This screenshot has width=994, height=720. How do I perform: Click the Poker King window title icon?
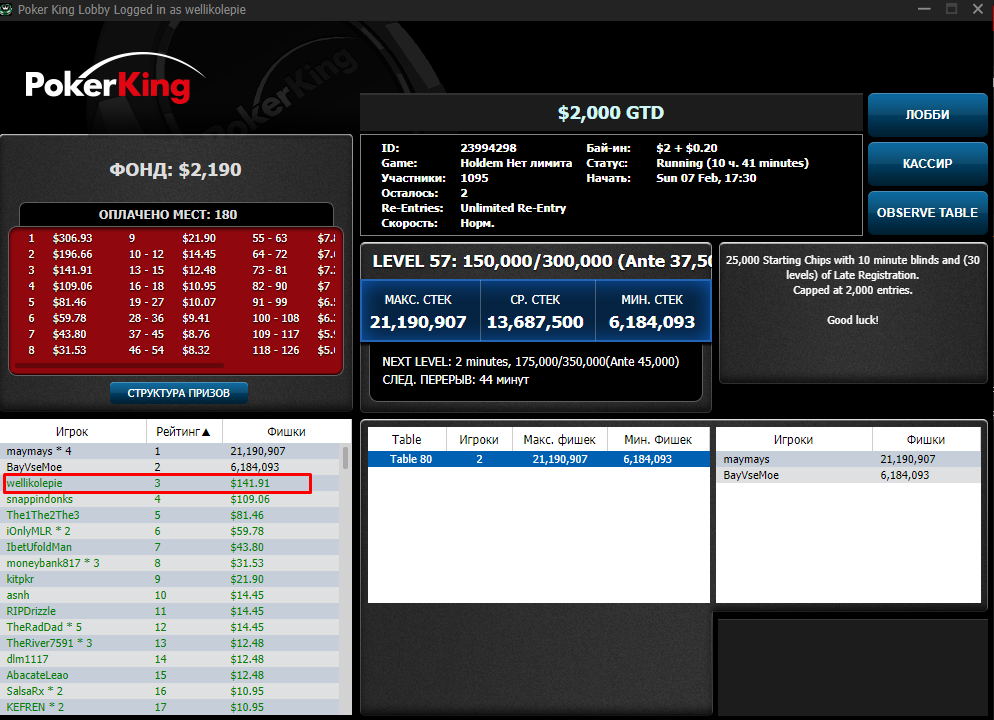pos(6,10)
